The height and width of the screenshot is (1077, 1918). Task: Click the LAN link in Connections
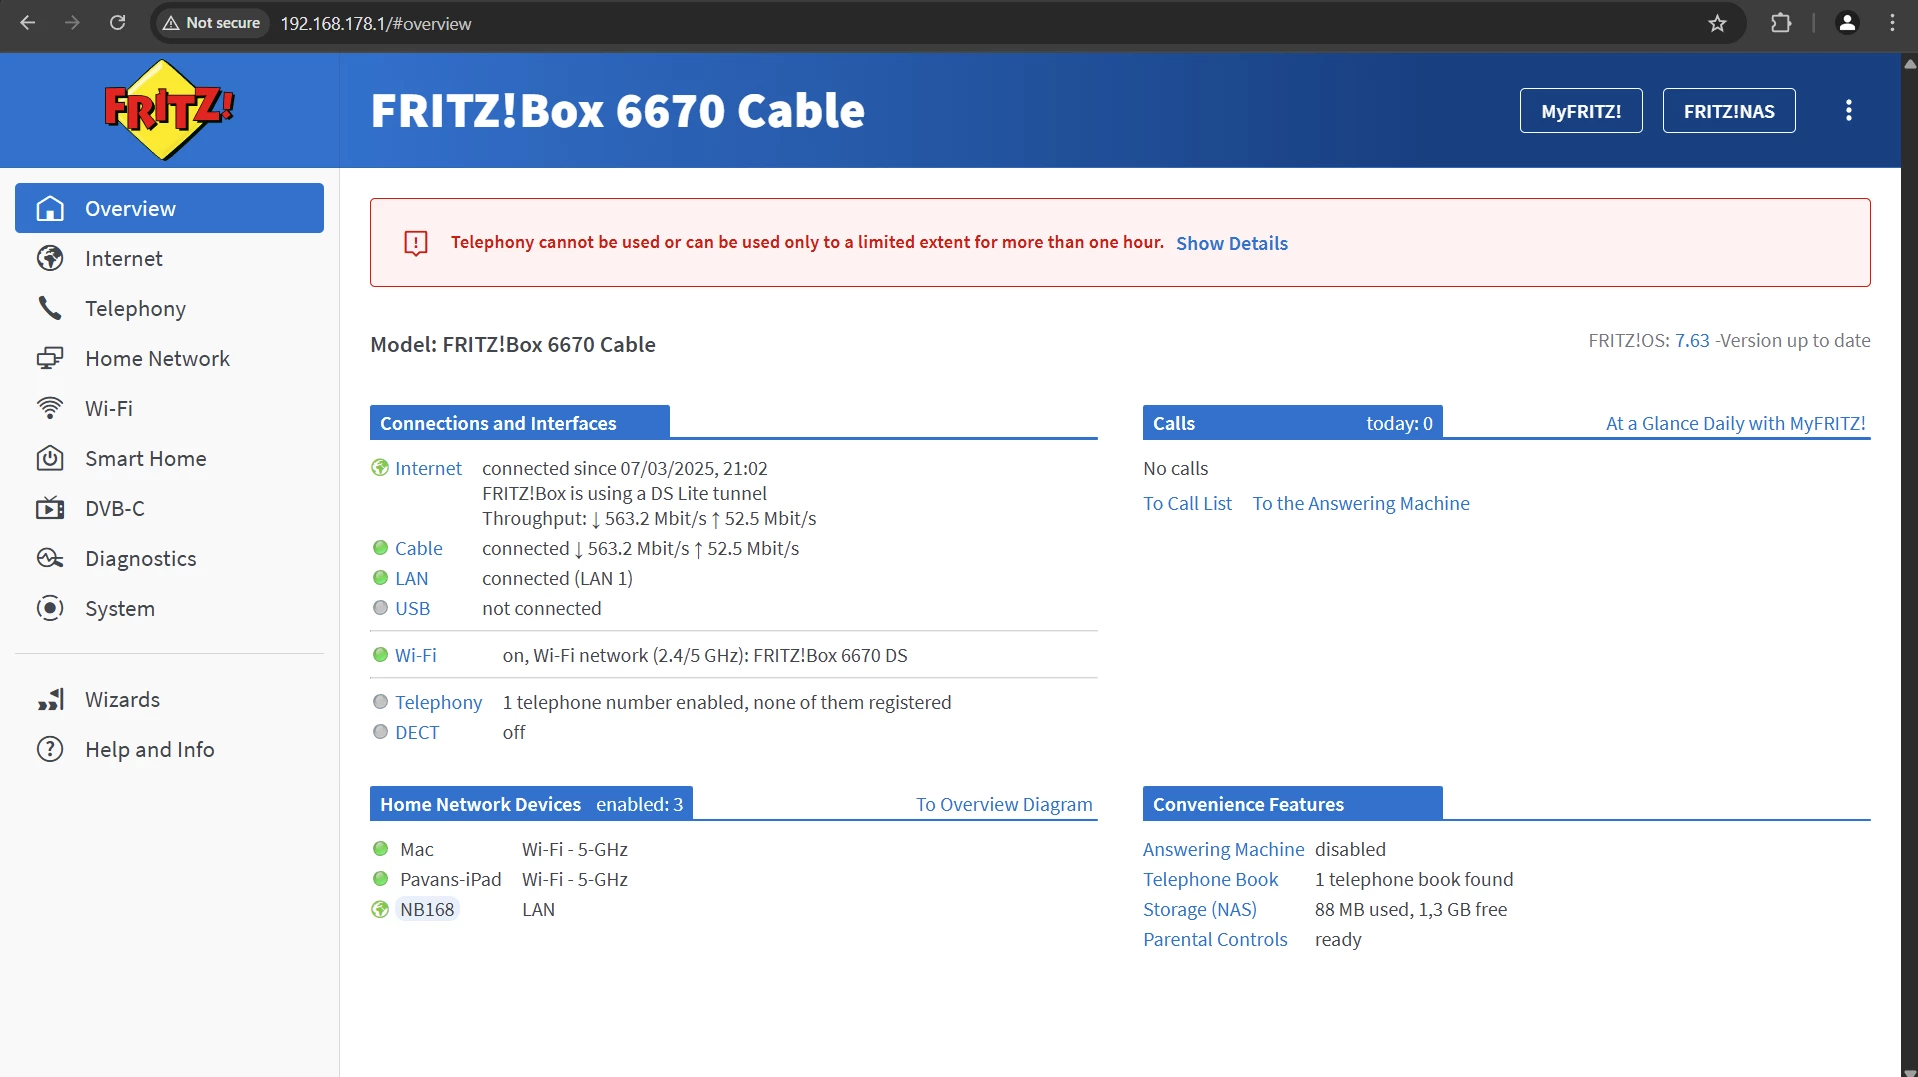coord(411,578)
